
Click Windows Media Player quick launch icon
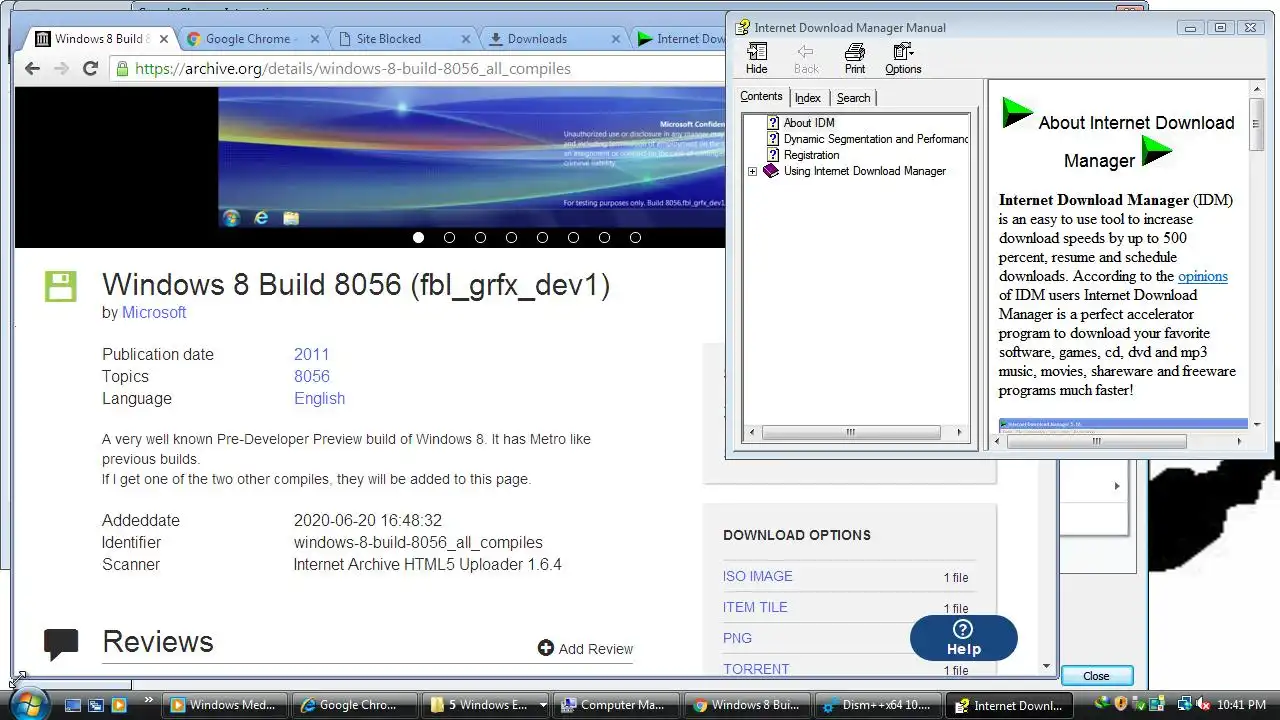119,705
